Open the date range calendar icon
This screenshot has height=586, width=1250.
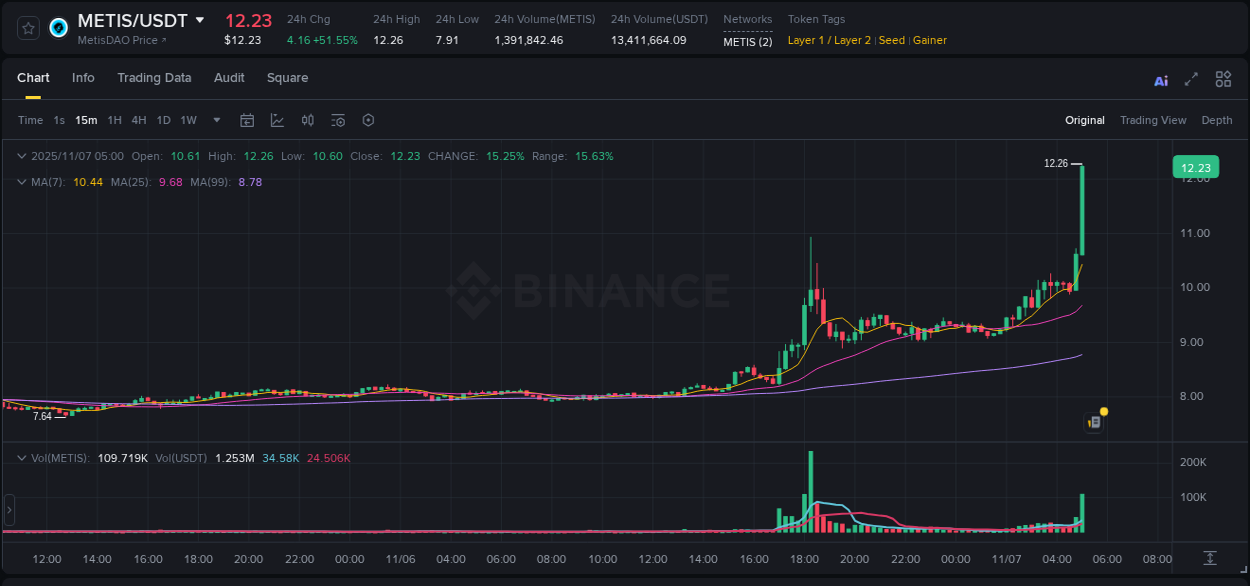click(247, 120)
